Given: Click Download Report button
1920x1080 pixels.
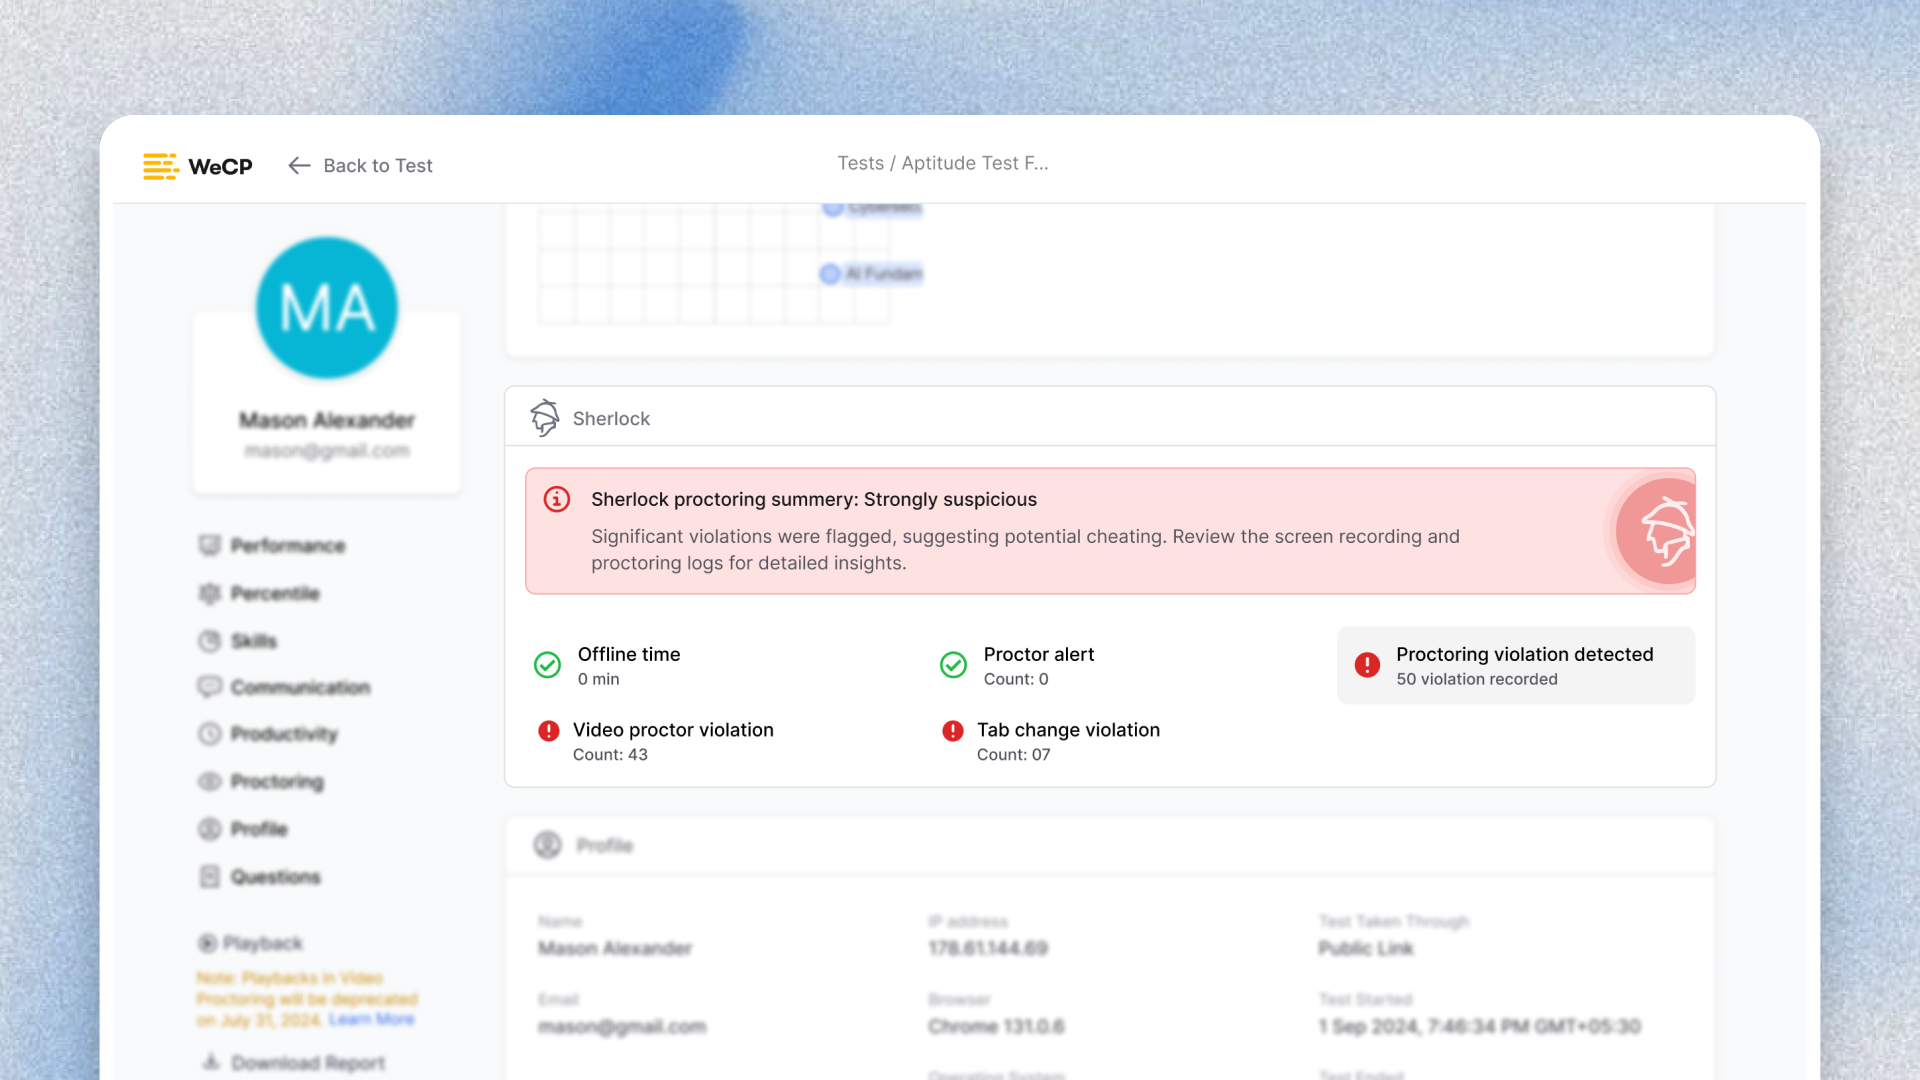Looking at the screenshot, I should coord(307,1063).
